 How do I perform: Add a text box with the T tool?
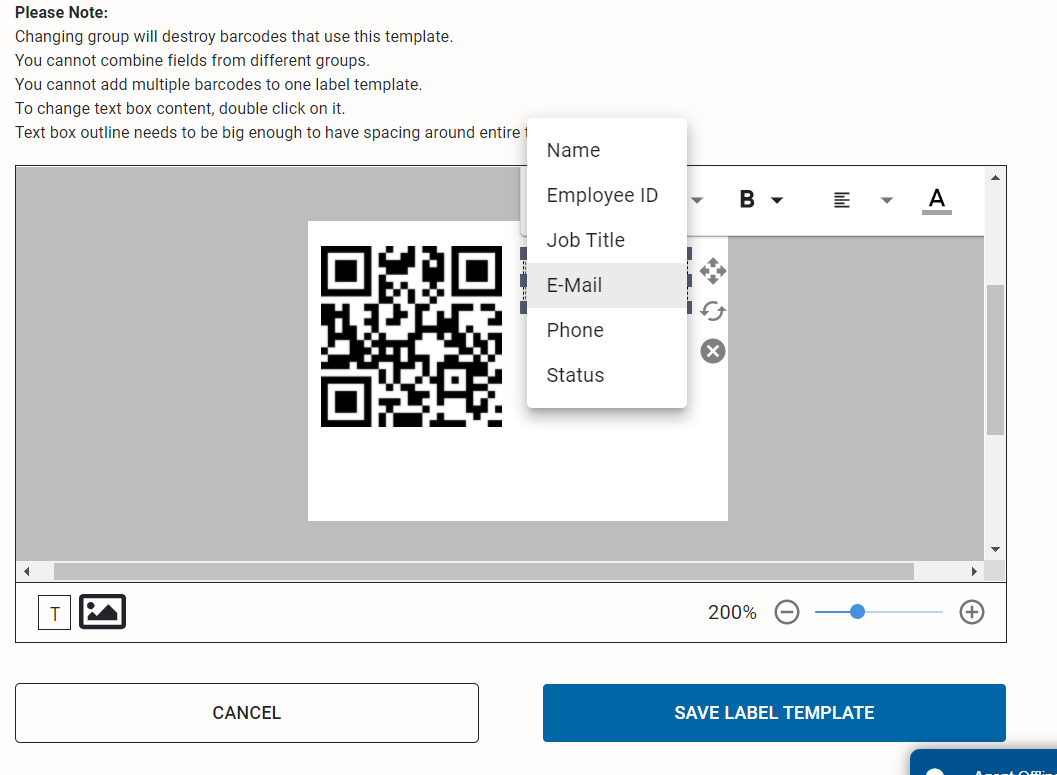pos(55,613)
